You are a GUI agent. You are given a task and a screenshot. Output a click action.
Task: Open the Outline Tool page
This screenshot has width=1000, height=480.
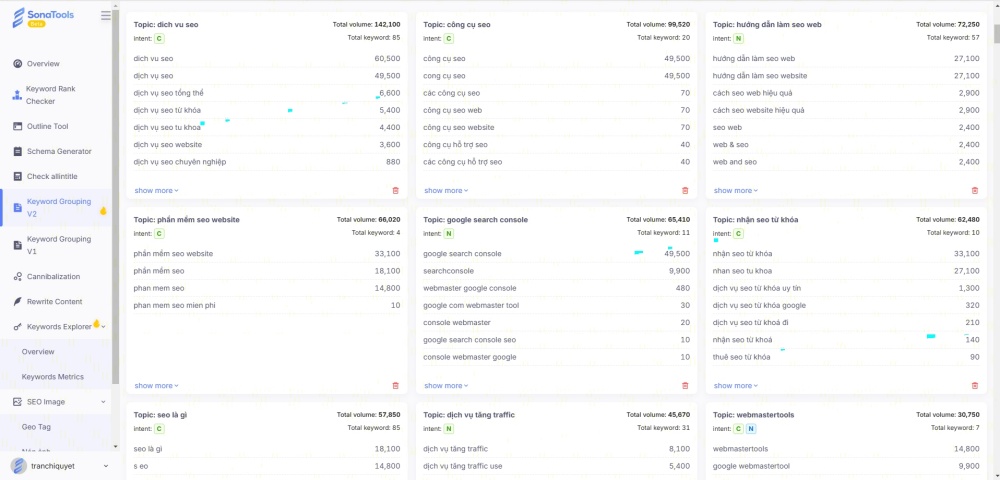point(47,127)
